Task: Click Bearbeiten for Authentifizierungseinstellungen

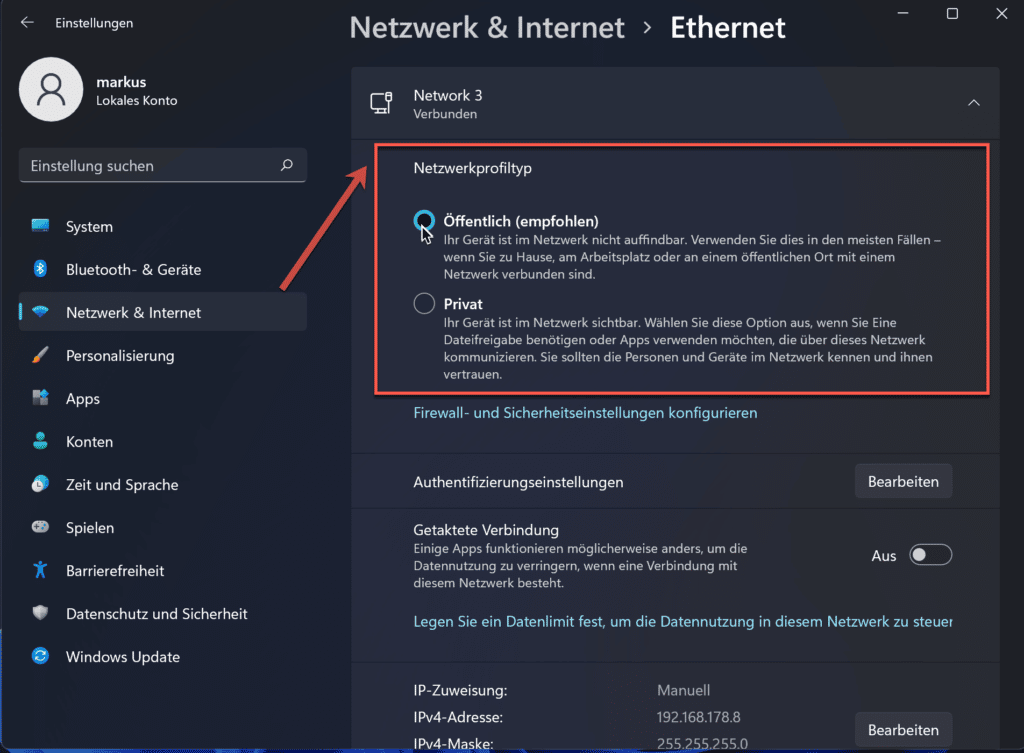Action: [x=903, y=481]
